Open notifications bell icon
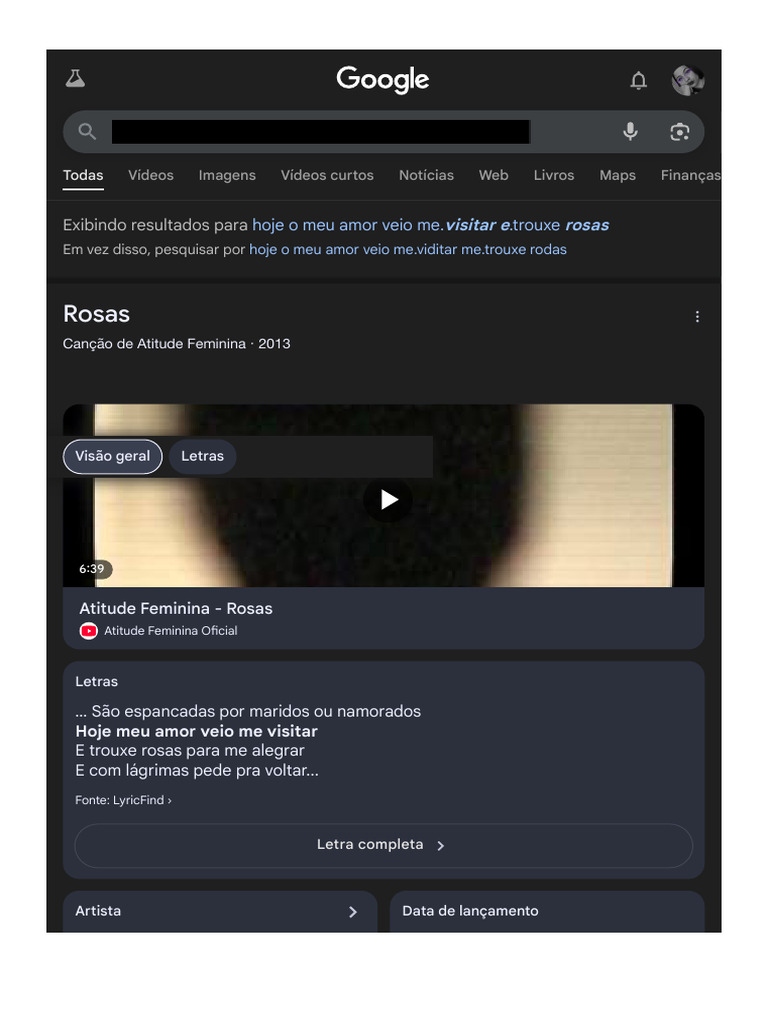768x1024 pixels. point(638,80)
